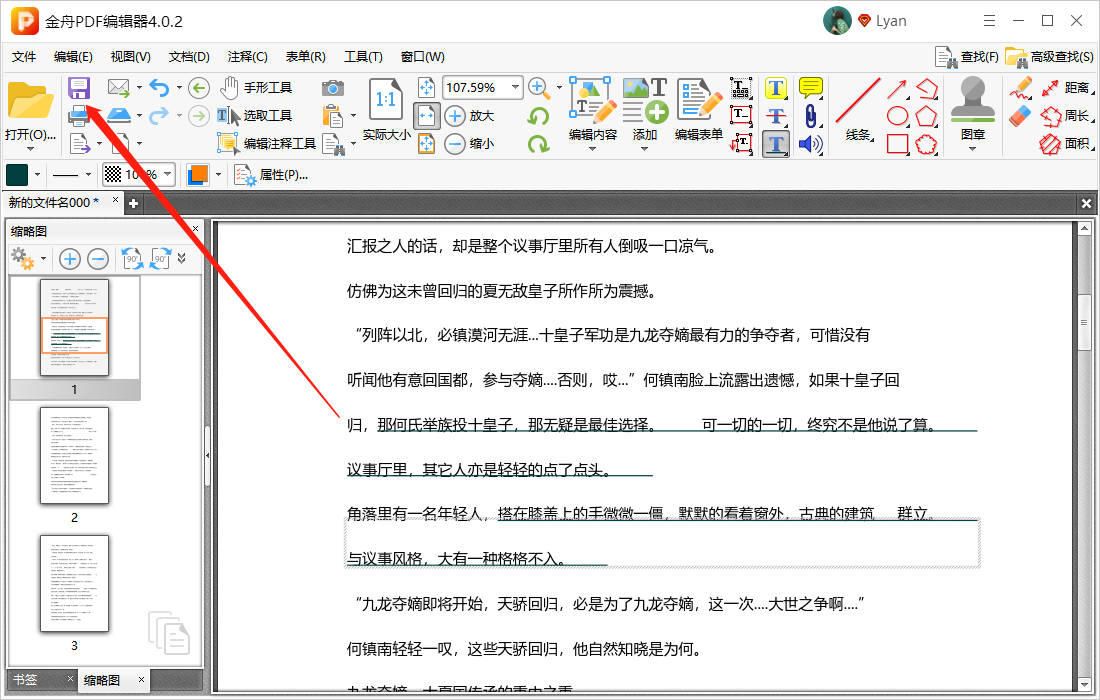Open the dark stroke color dropdown arrow
Screen dimensions: 1100x700
pos(37,175)
